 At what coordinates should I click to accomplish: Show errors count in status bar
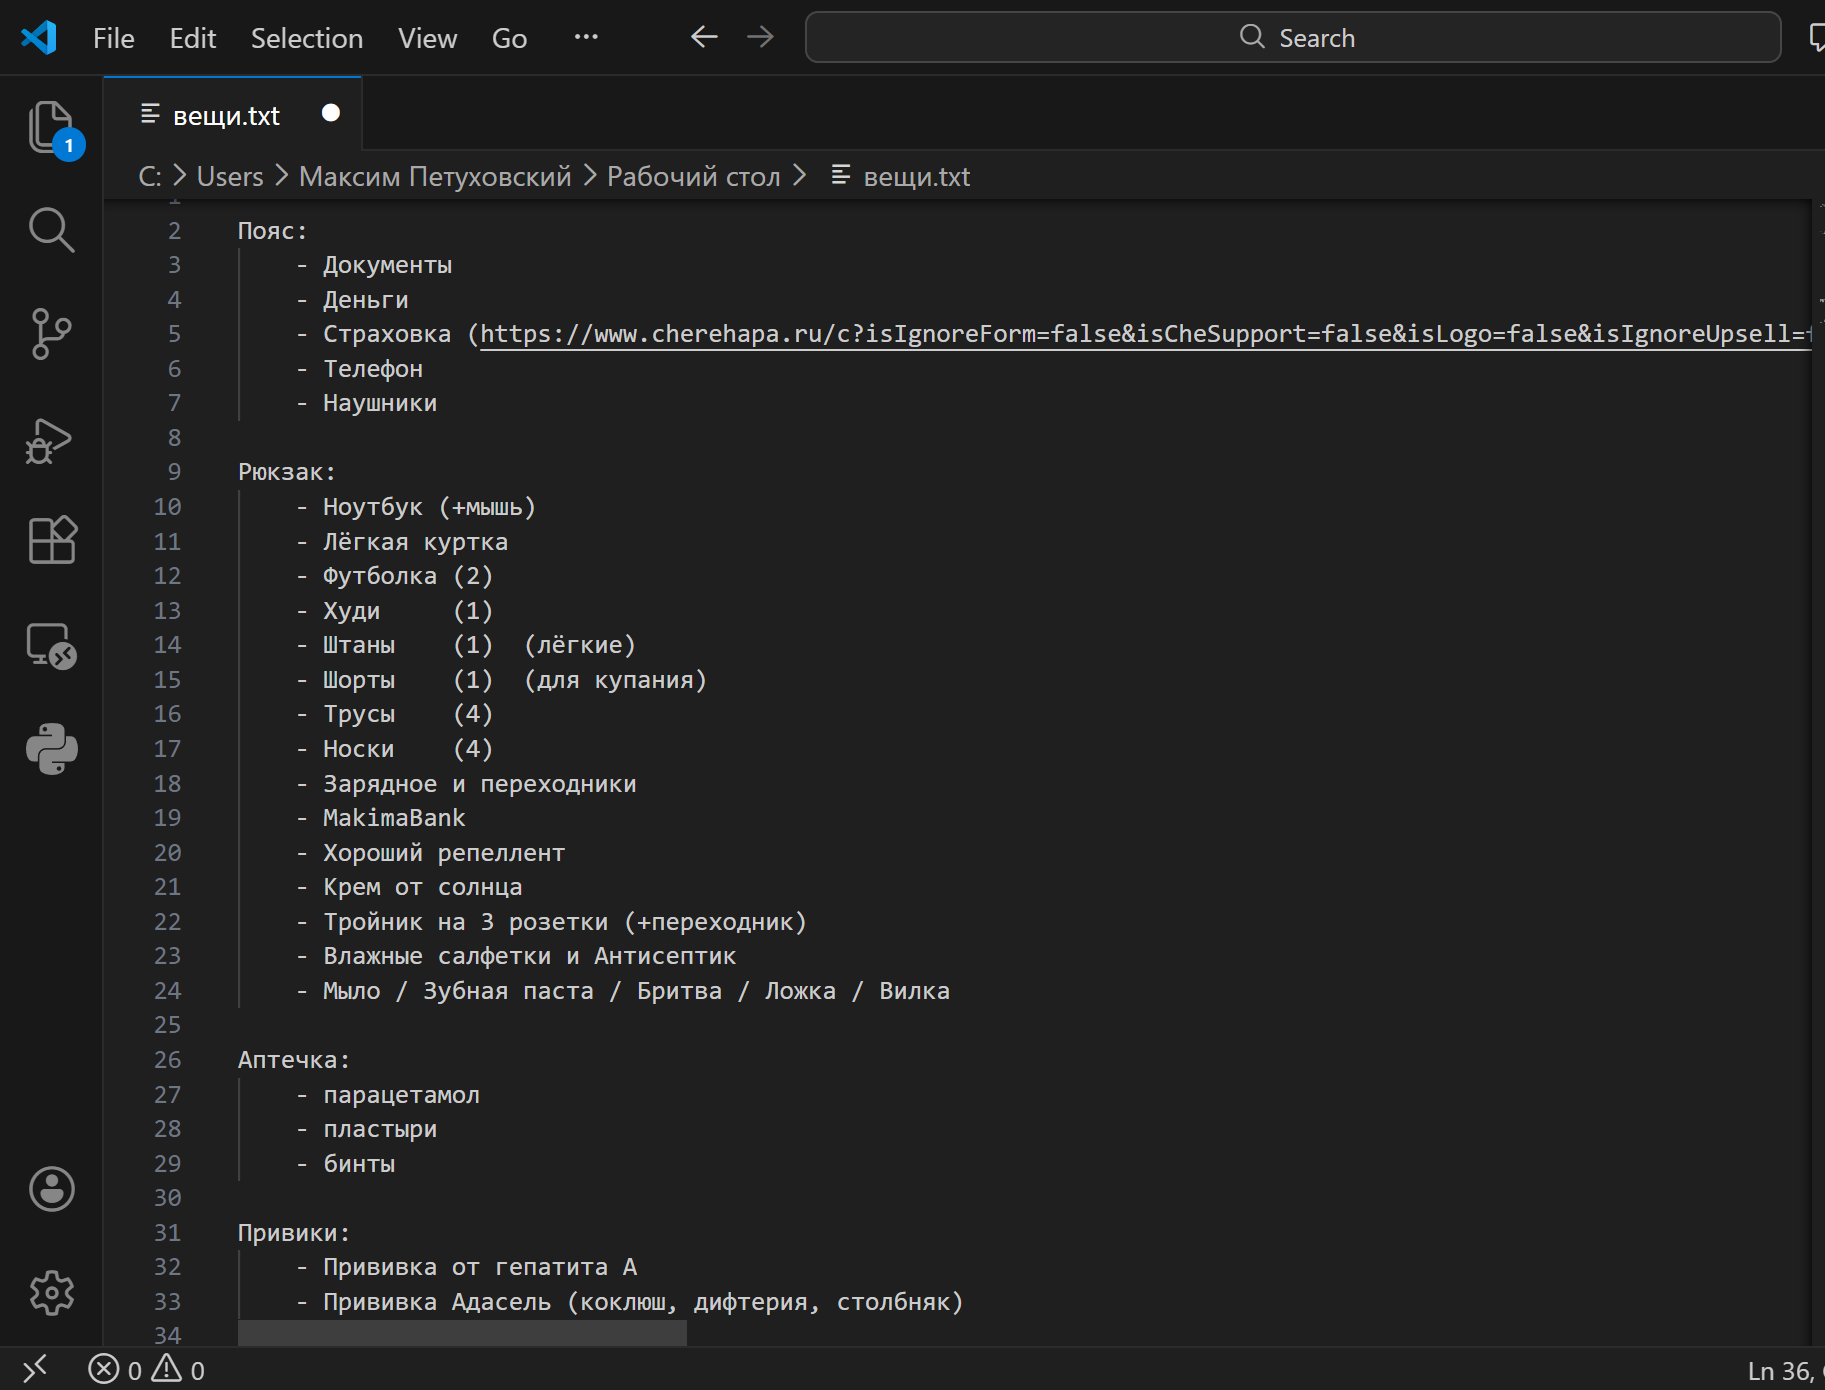115,1370
